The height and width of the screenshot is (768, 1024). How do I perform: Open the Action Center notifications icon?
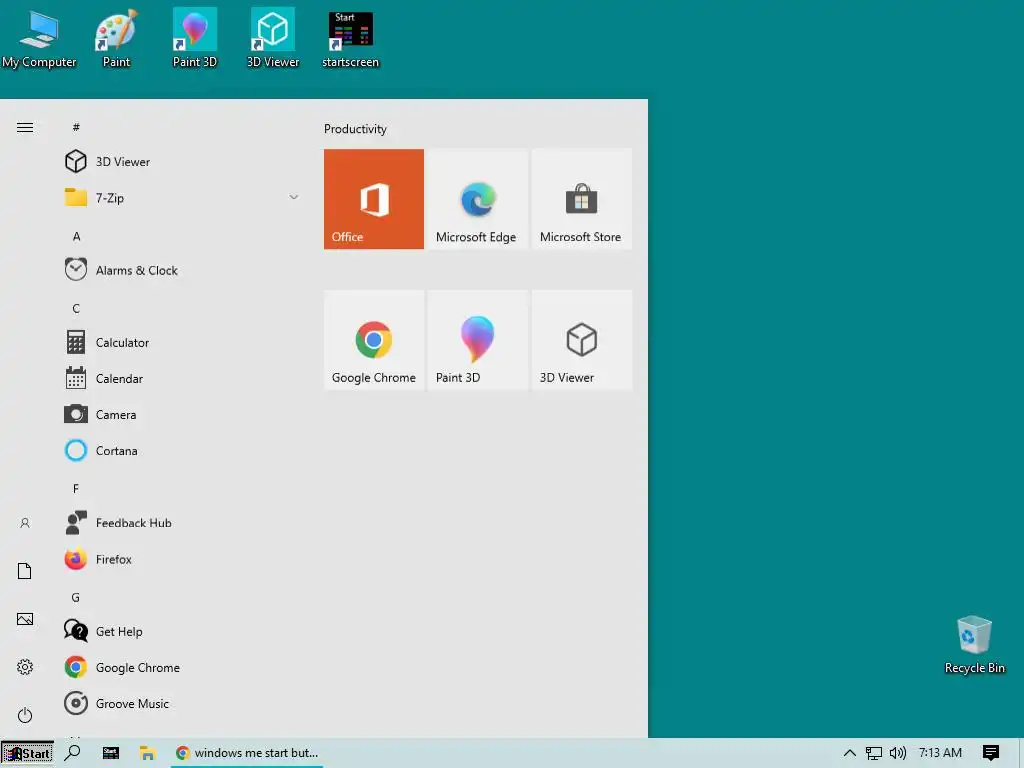click(991, 753)
